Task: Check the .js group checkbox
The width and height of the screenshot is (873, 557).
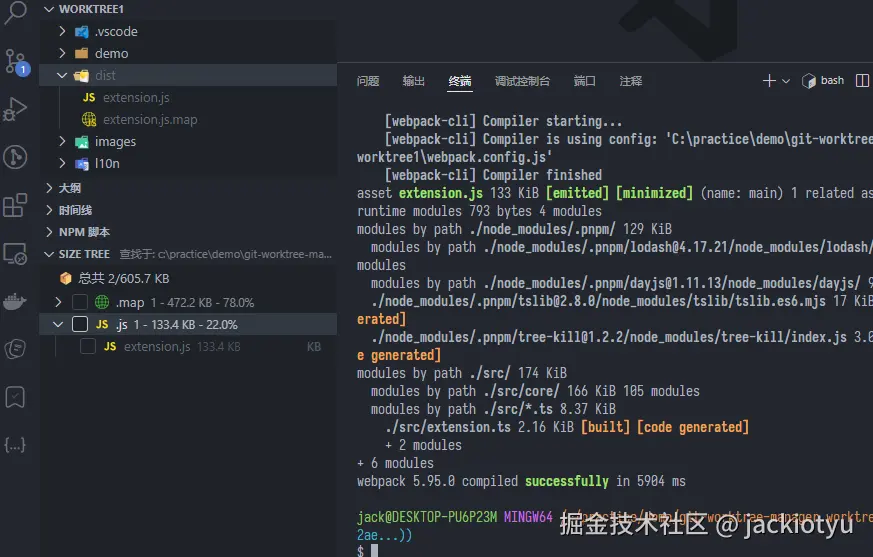Action: coord(80,324)
